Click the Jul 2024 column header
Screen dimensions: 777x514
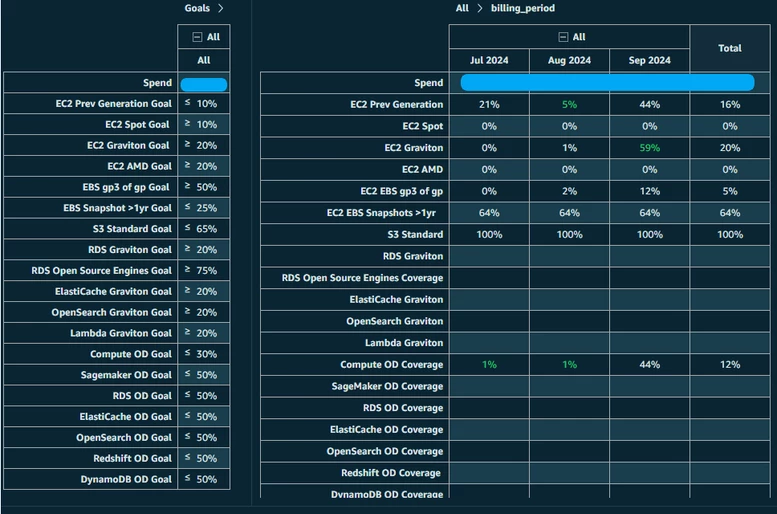489,60
